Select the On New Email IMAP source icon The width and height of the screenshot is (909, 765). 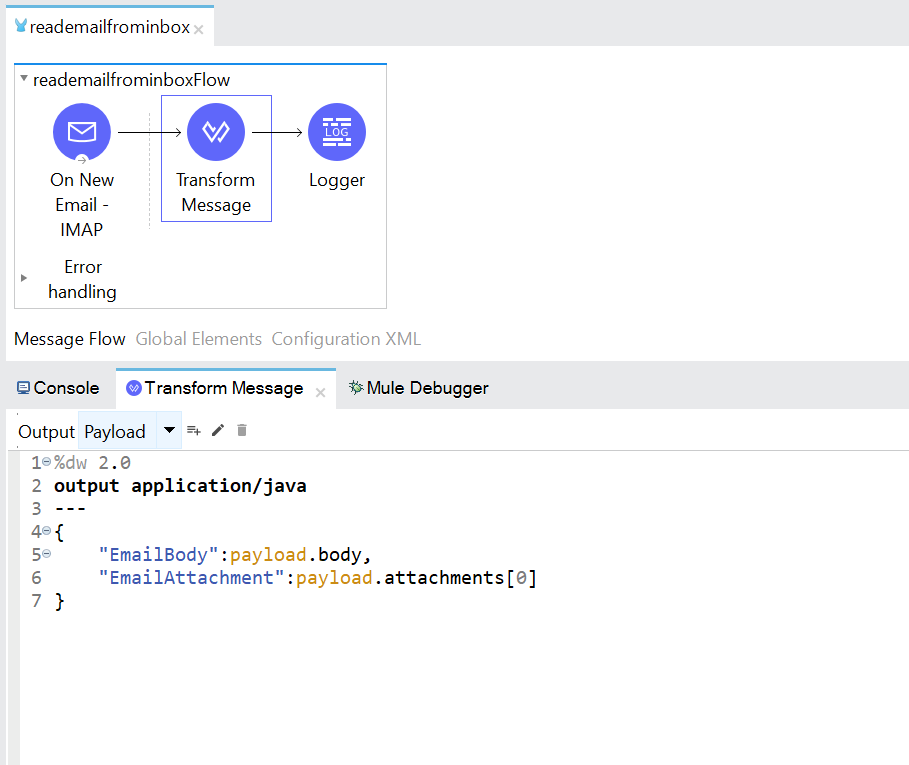click(82, 132)
